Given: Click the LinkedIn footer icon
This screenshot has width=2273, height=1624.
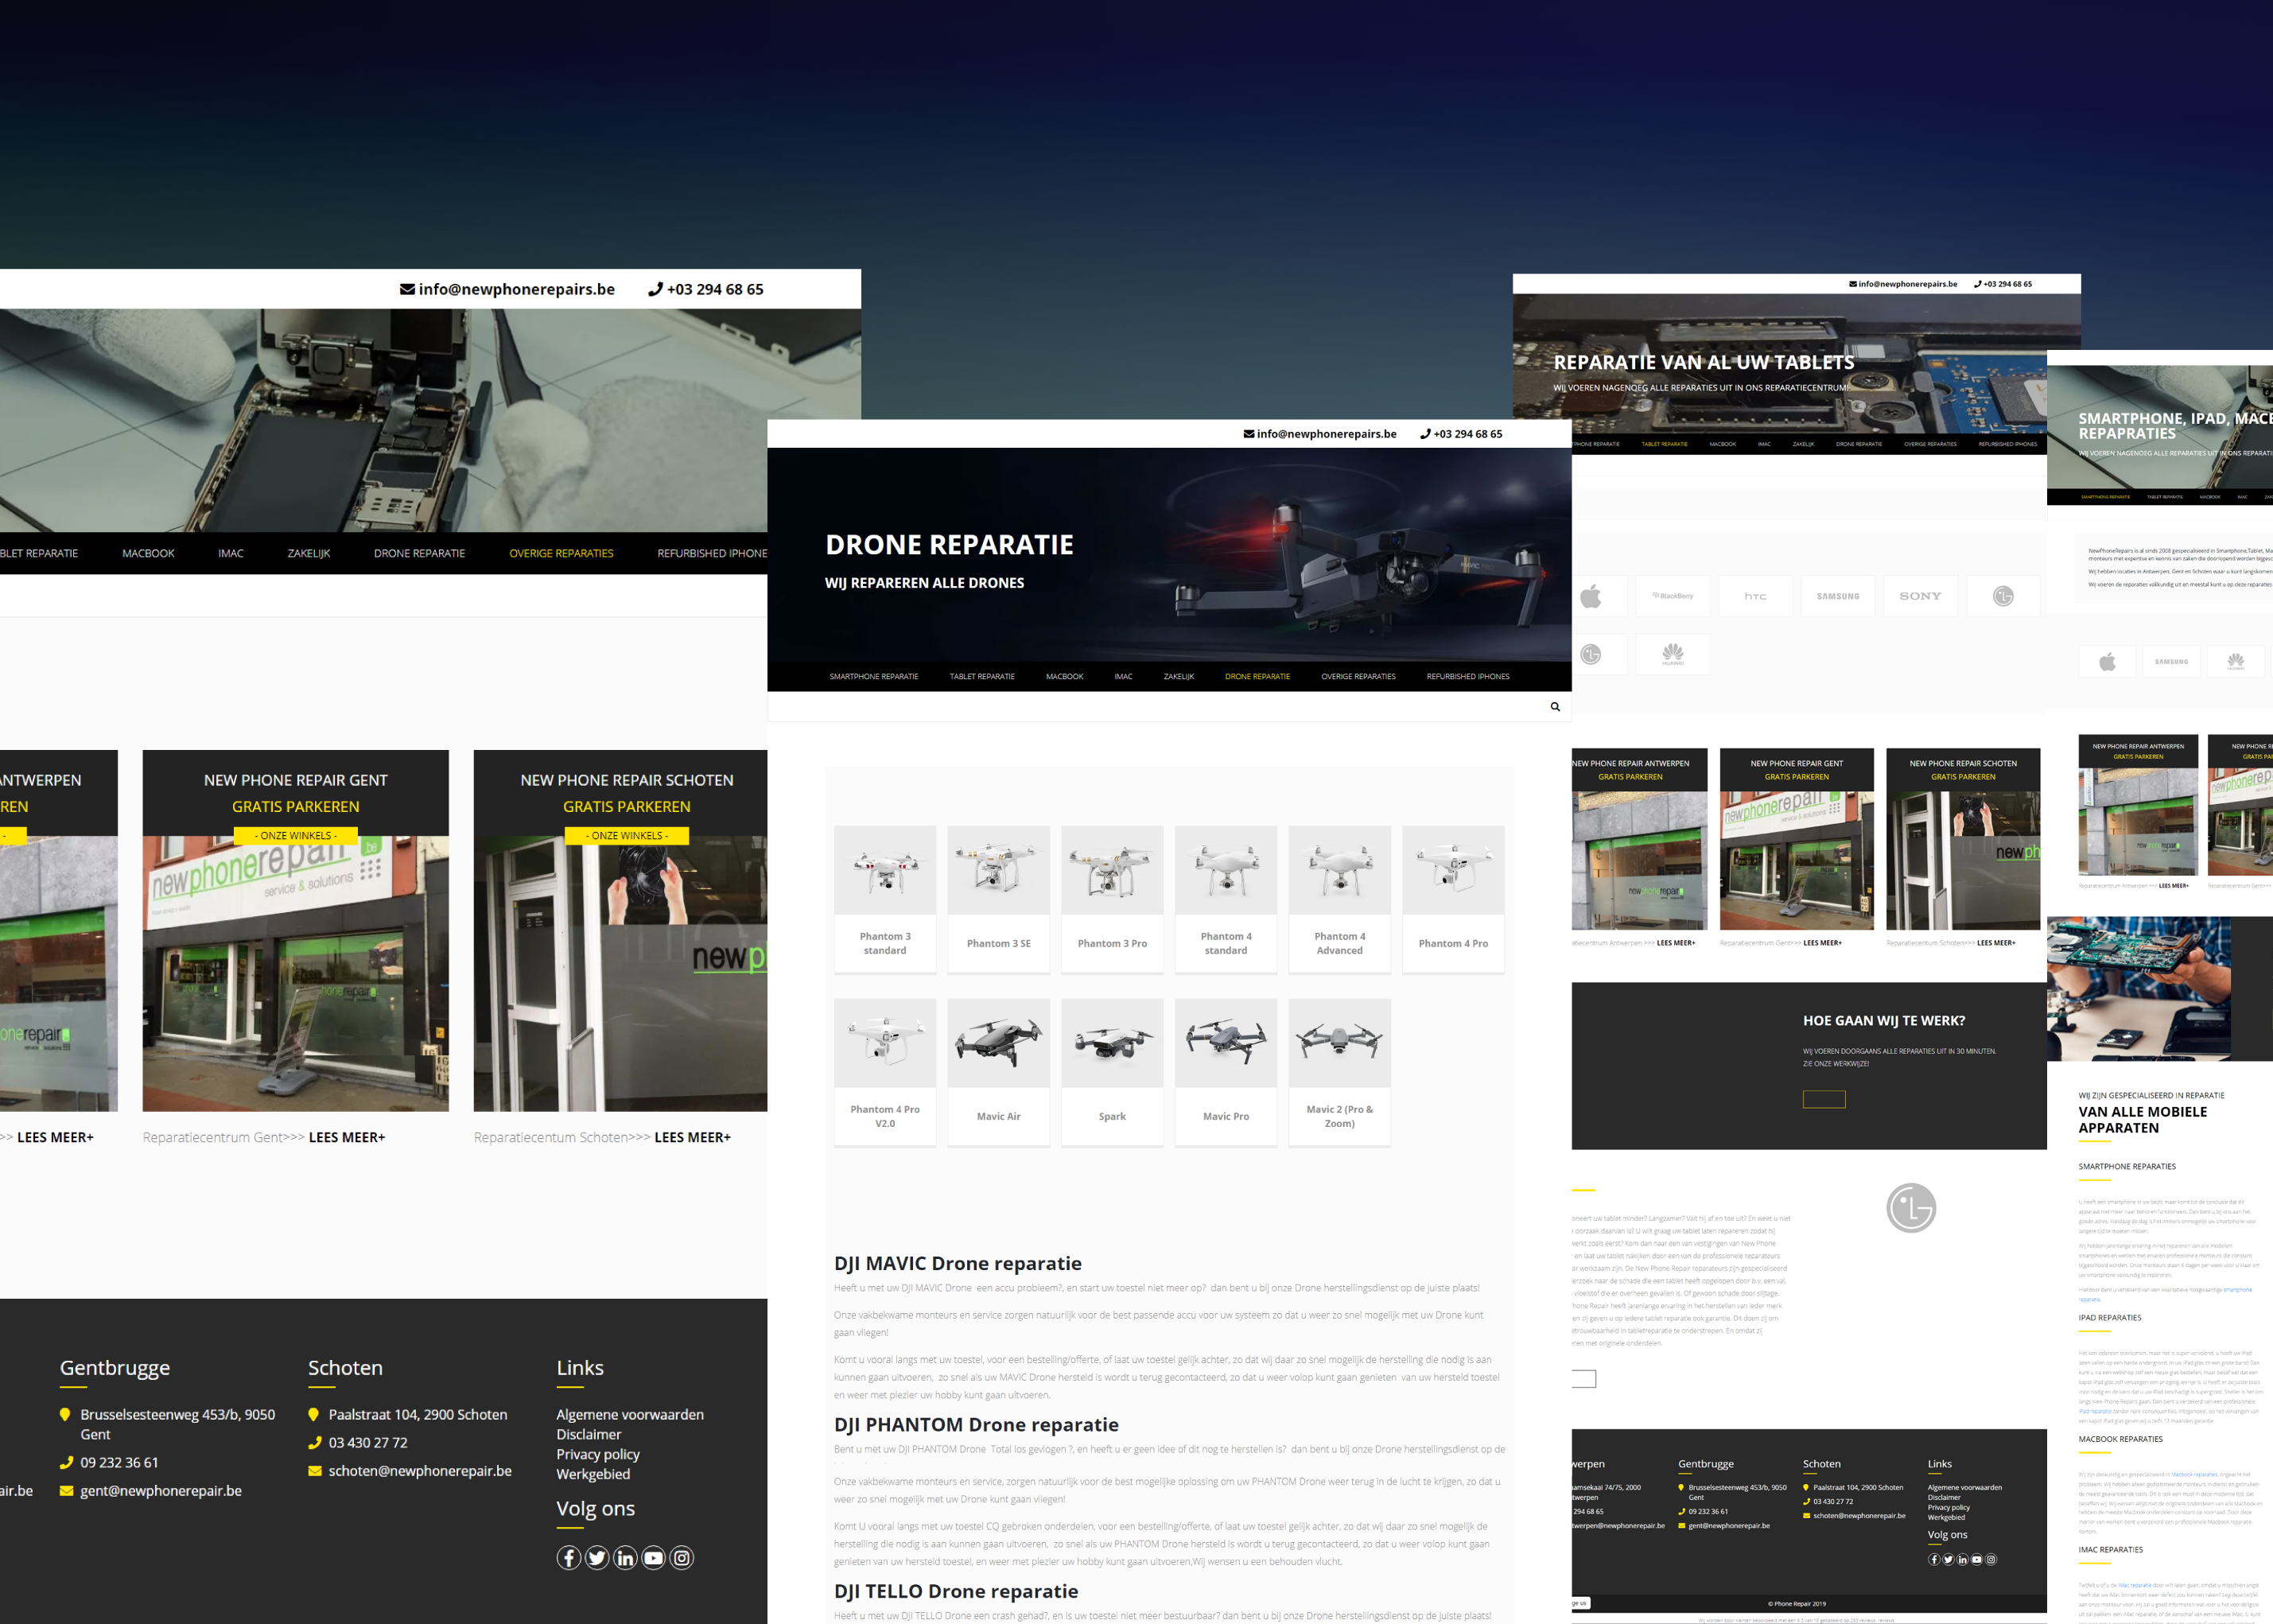Looking at the screenshot, I should point(625,1557).
